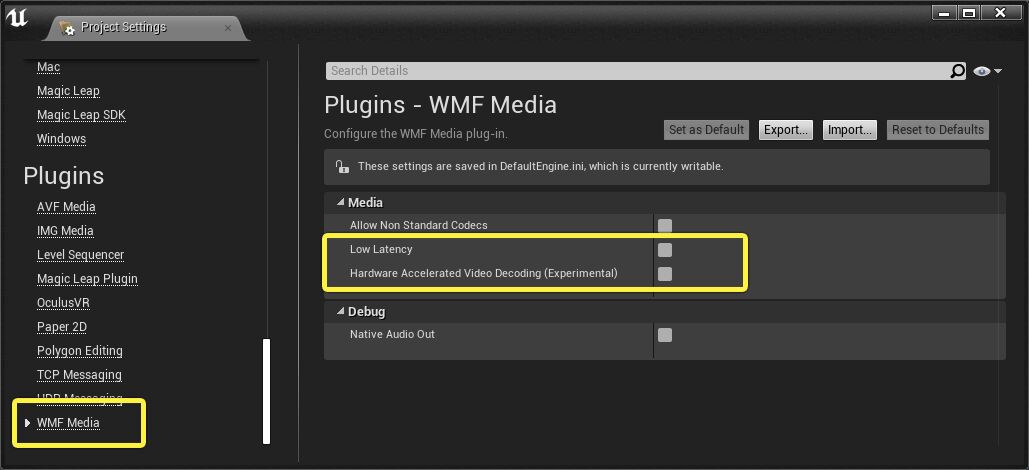Open OculusVR plugin settings

click(x=64, y=303)
